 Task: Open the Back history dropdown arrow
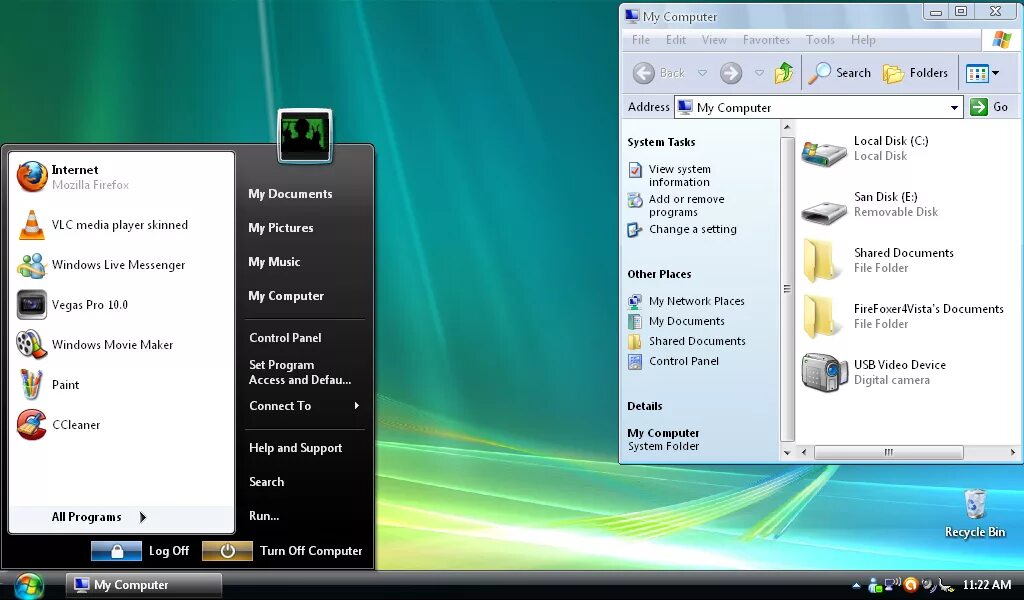point(703,73)
